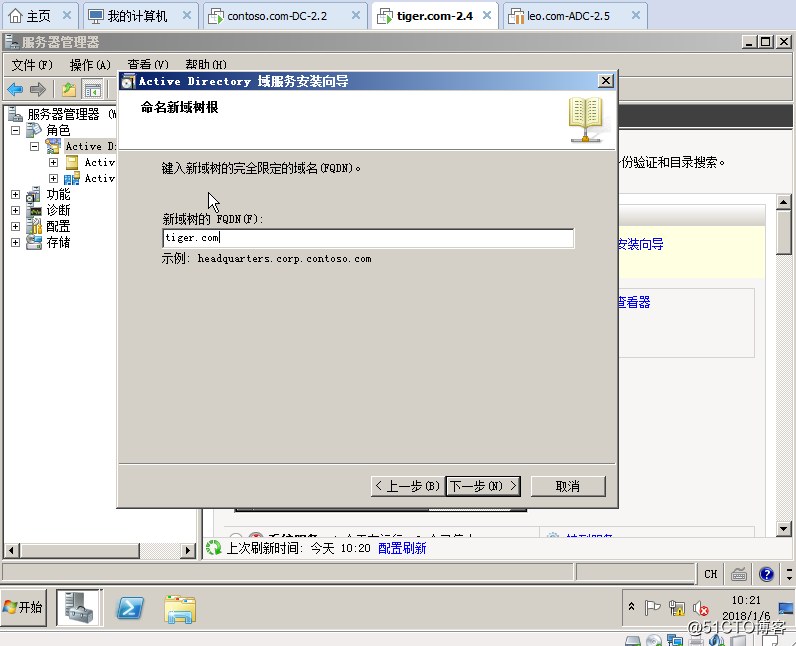This screenshot has height=646, width=796.
Task: Click the Features node icon in tree
Action: 34,194
